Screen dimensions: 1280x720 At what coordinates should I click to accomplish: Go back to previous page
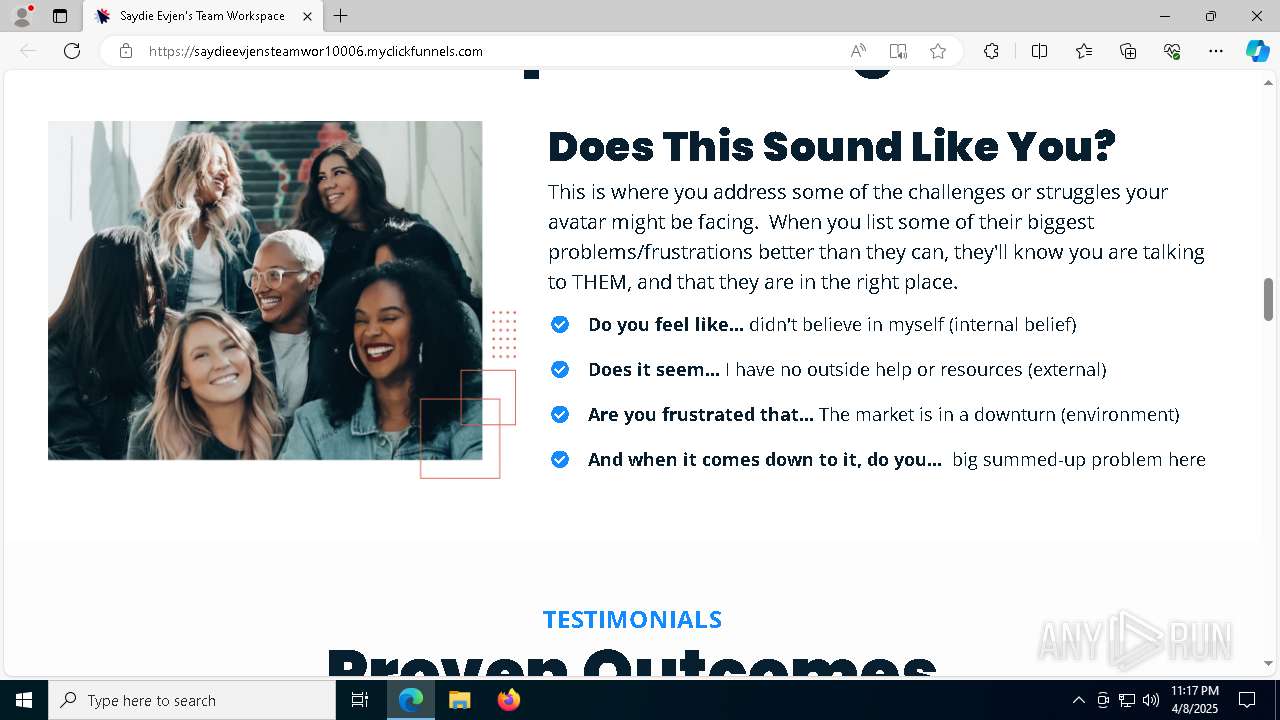coord(28,51)
